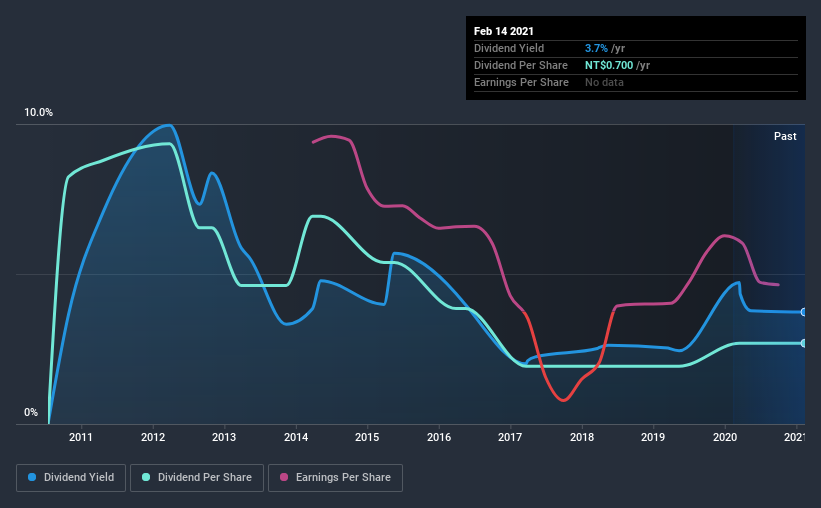Viewport: 821px width, 508px height.
Task: Click the NT$0.700 dividend per share value
Action: pyautogui.click(x=609, y=65)
